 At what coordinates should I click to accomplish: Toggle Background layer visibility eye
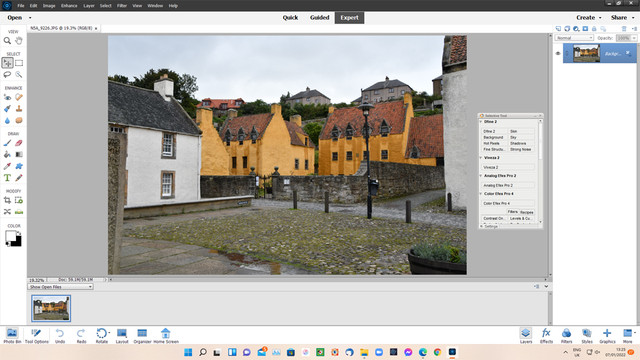pyautogui.click(x=558, y=53)
